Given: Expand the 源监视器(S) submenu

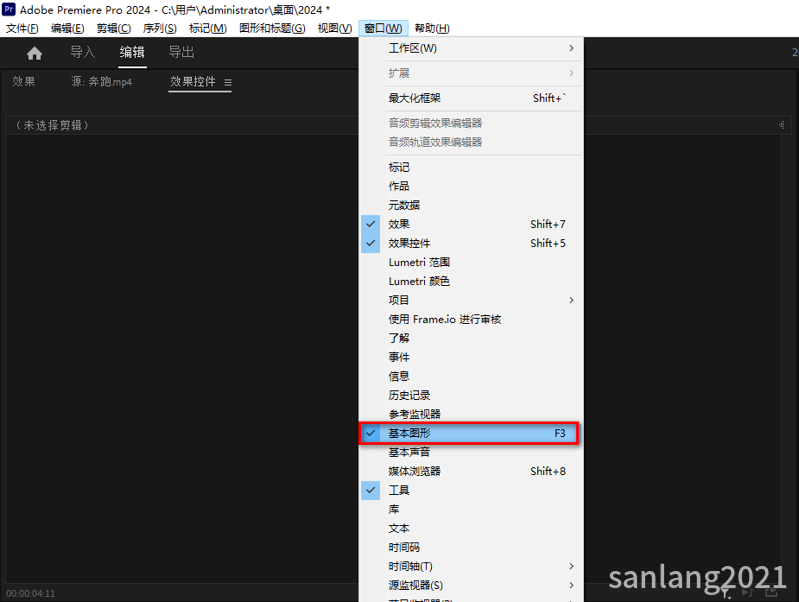Looking at the screenshot, I should (x=471, y=585).
